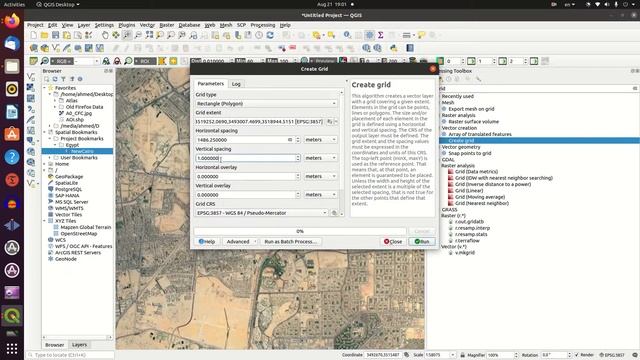Click the Save Project icon
The height and width of the screenshot is (360, 640).
click(56, 36)
